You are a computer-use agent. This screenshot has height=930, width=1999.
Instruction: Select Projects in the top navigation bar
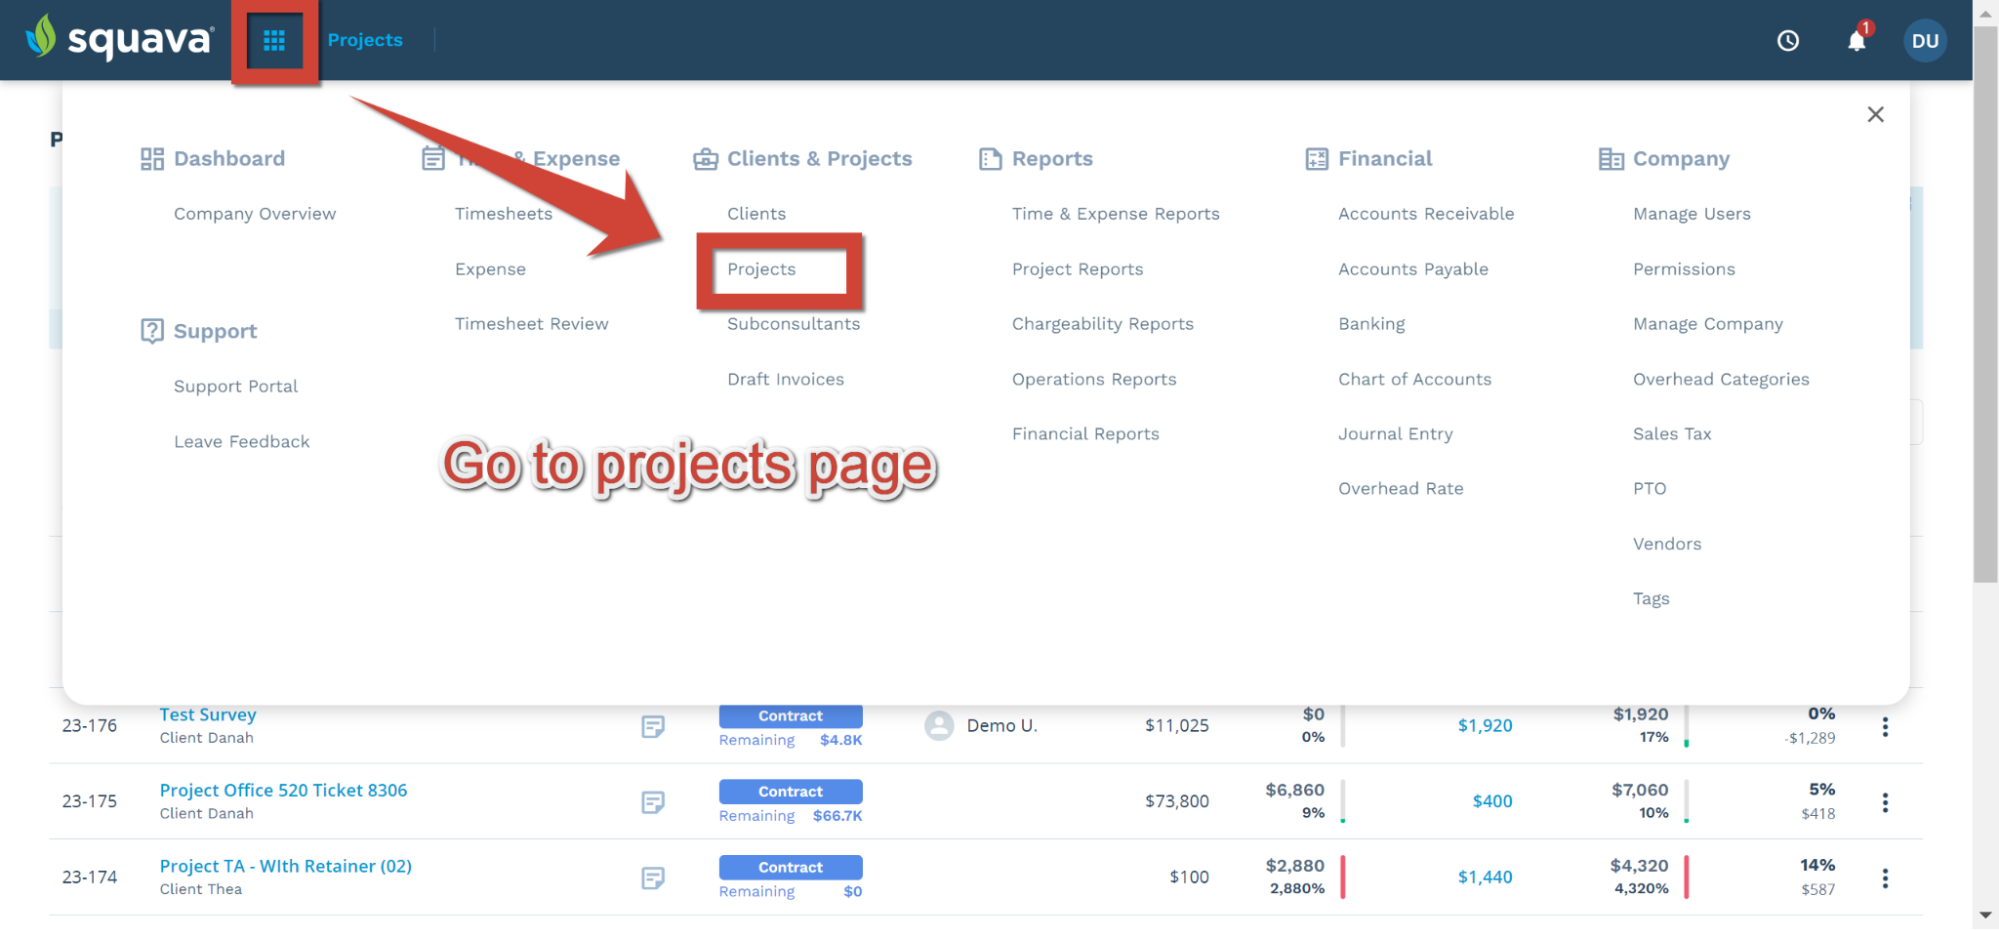365,40
